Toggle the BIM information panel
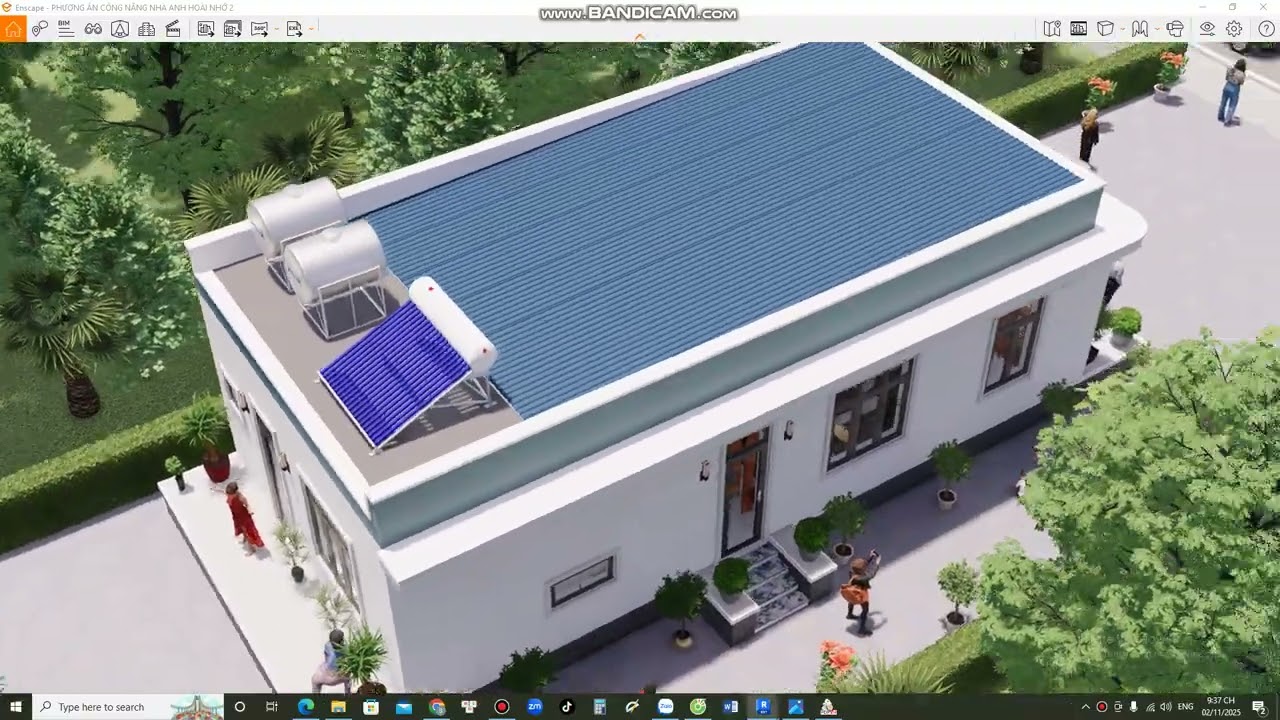The image size is (1280, 720). point(66,29)
